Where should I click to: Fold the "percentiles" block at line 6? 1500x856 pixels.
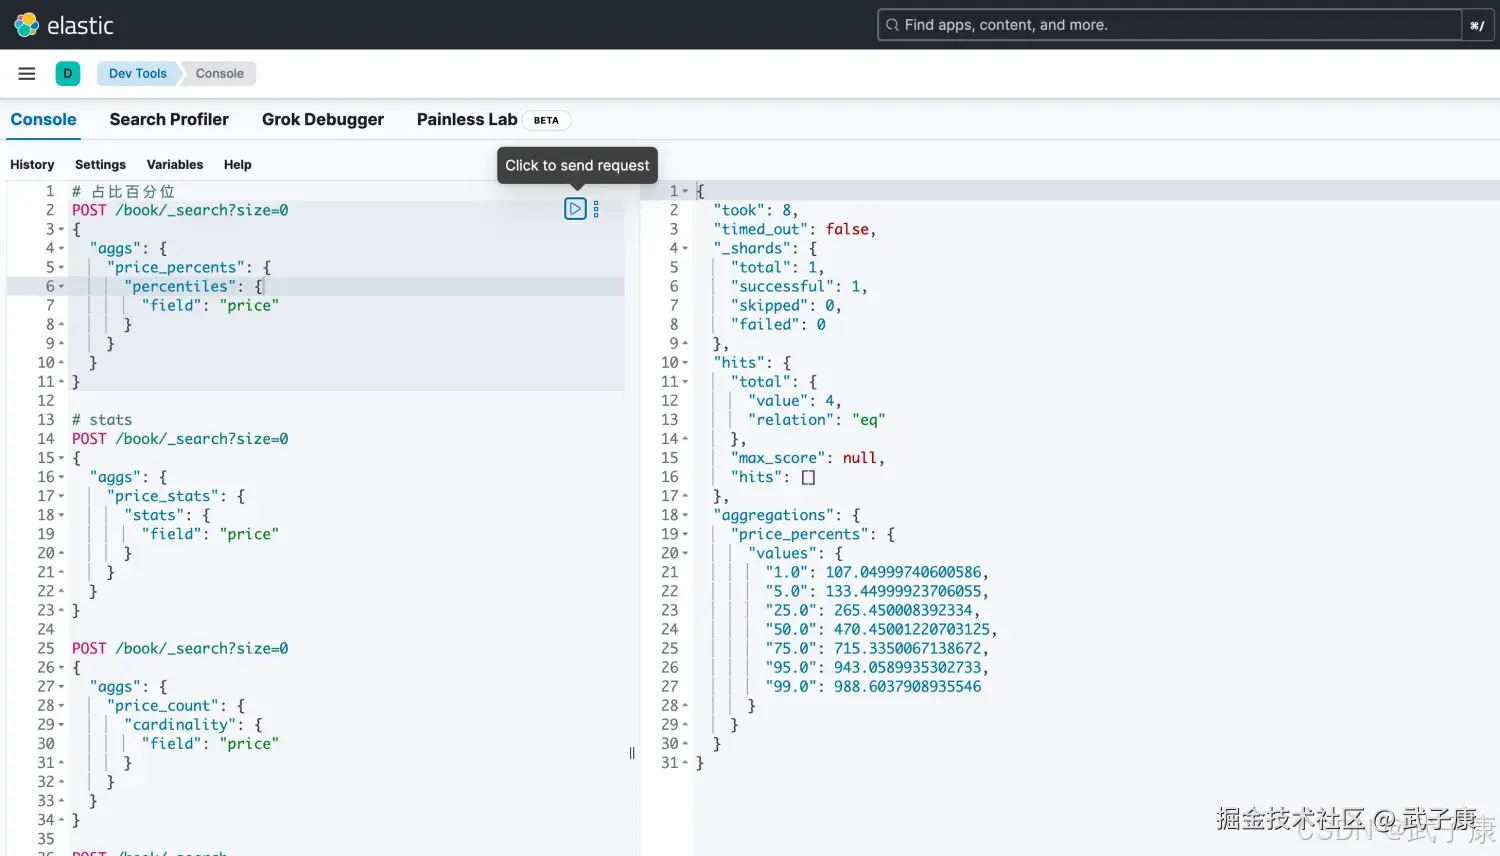[x=62, y=287]
